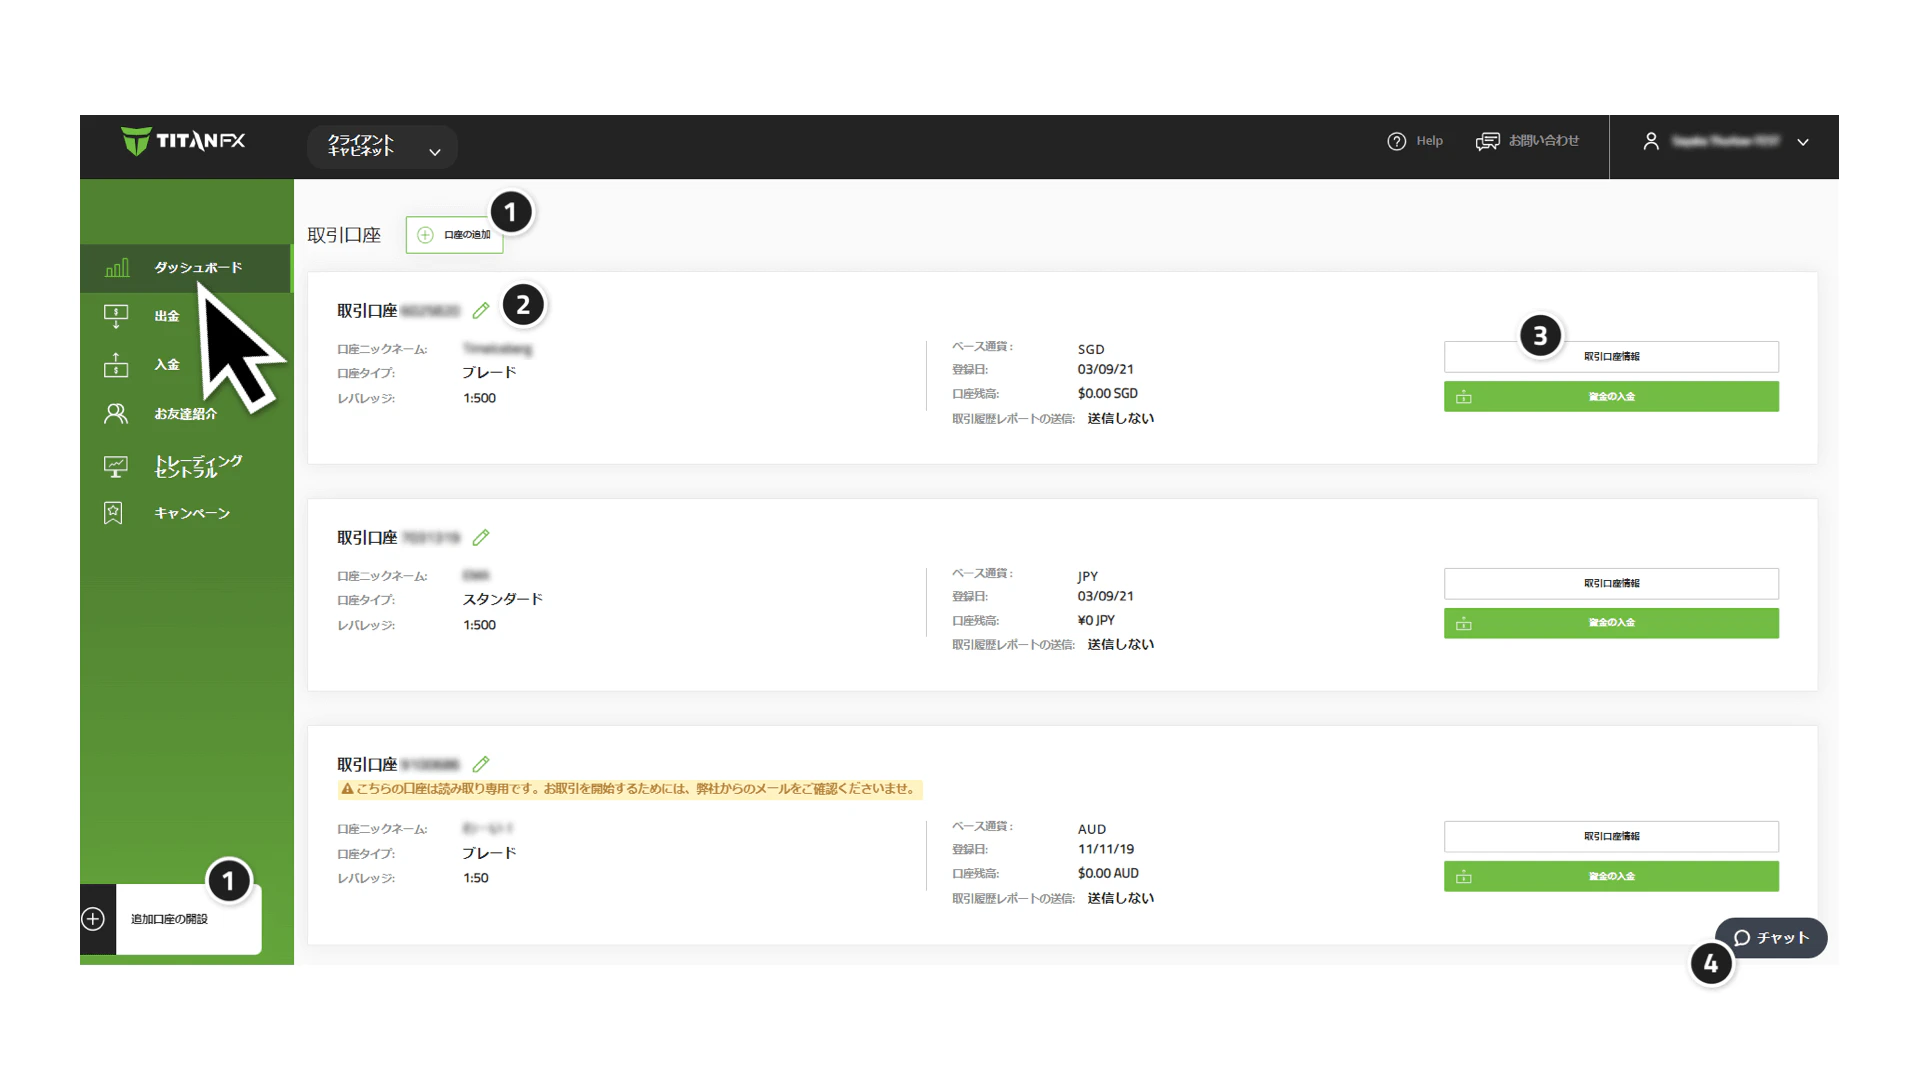Click the Help question mark icon
Screen dimensions: 1920x1080
click(1396, 142)
